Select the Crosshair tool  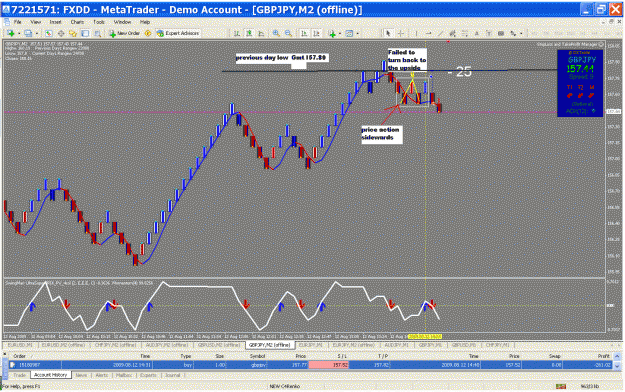(401, 33)
